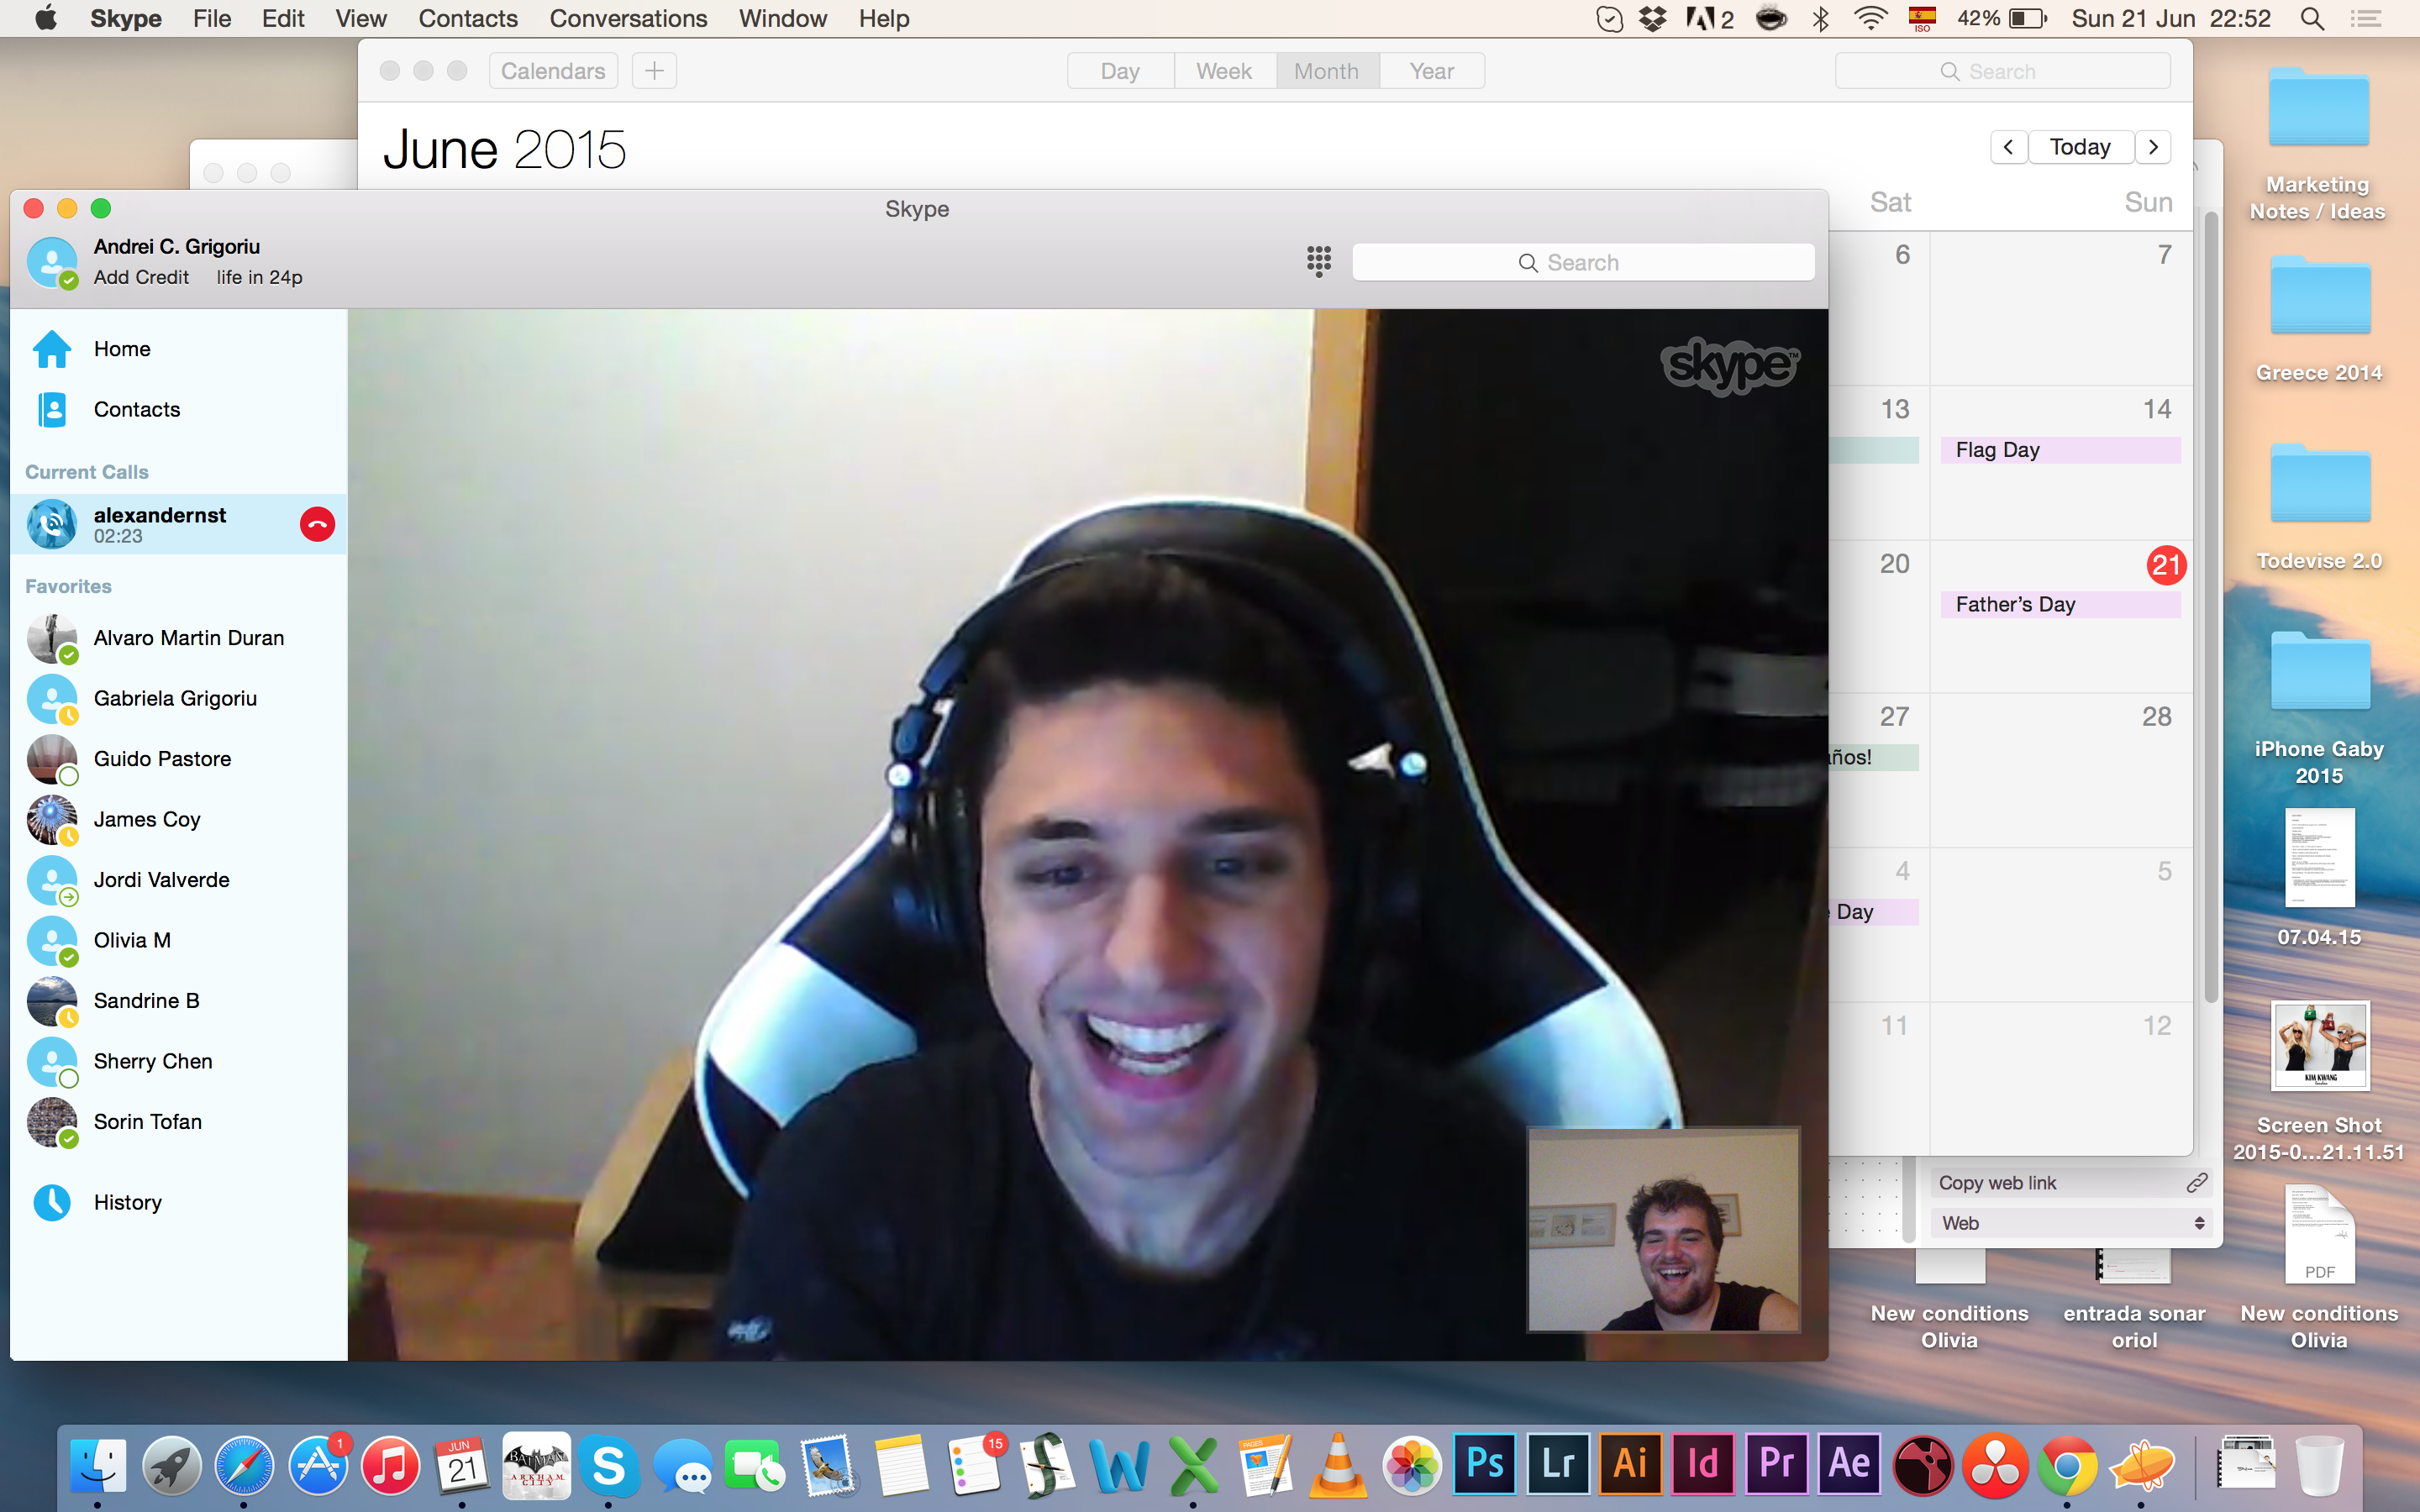Select the Flag Day event
Screen dimensions: 2420x1512
pyautogui.click(x=2060, y=450)
